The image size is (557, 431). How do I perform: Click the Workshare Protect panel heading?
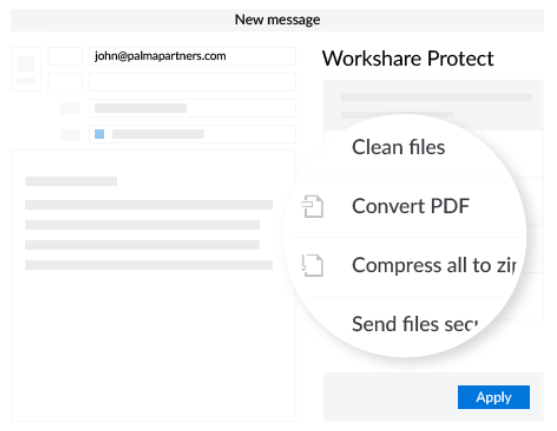(x=408, y=58)
